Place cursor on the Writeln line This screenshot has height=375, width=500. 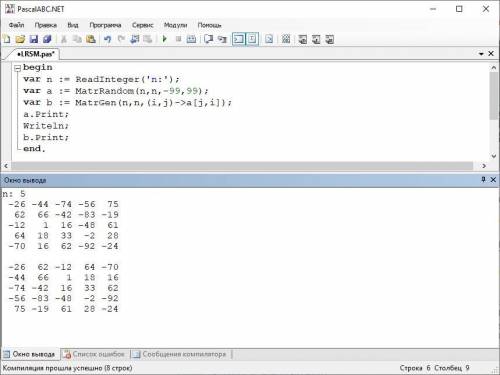click(x=46, y=126)
